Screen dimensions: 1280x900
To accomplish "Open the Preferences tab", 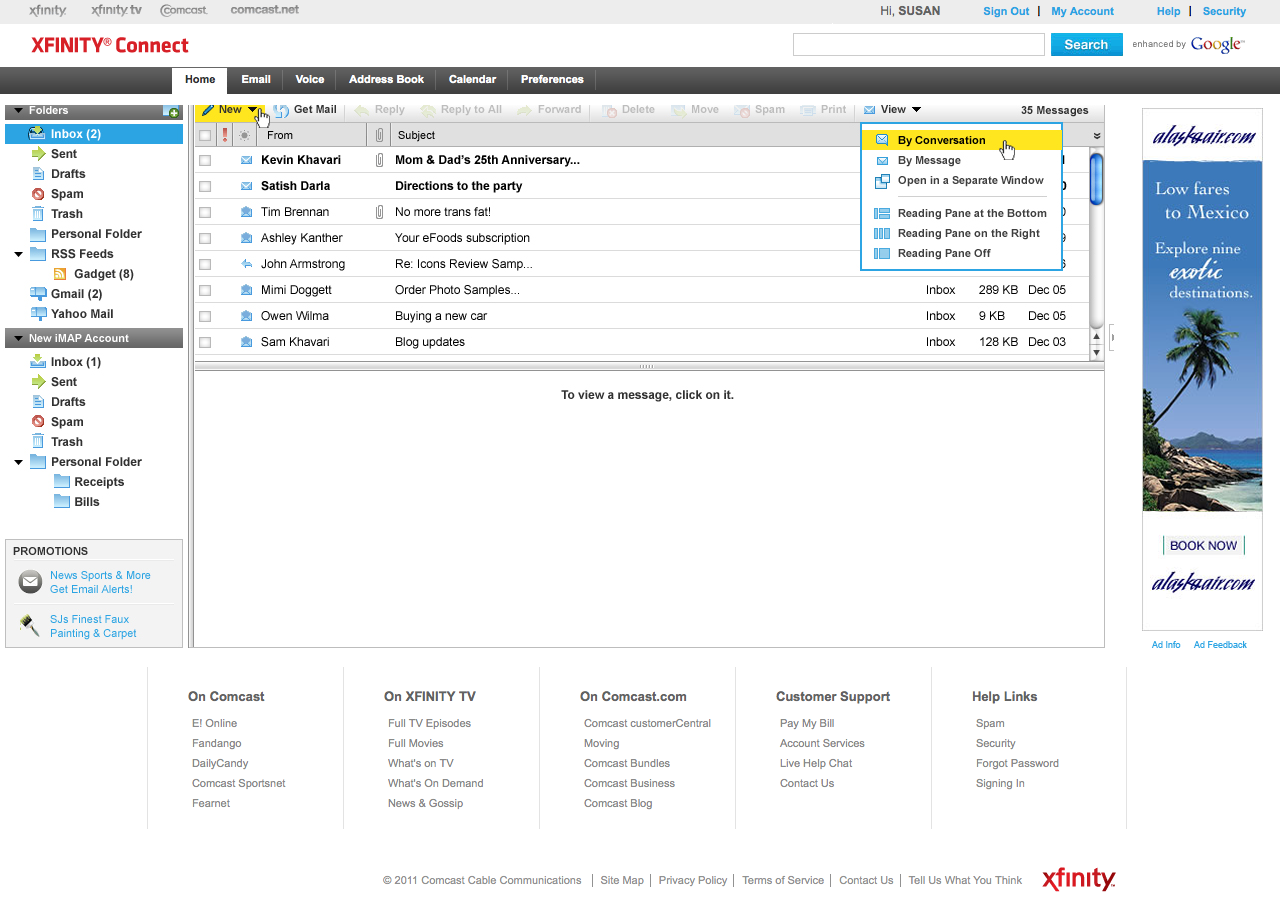I will tap(552, 80).
